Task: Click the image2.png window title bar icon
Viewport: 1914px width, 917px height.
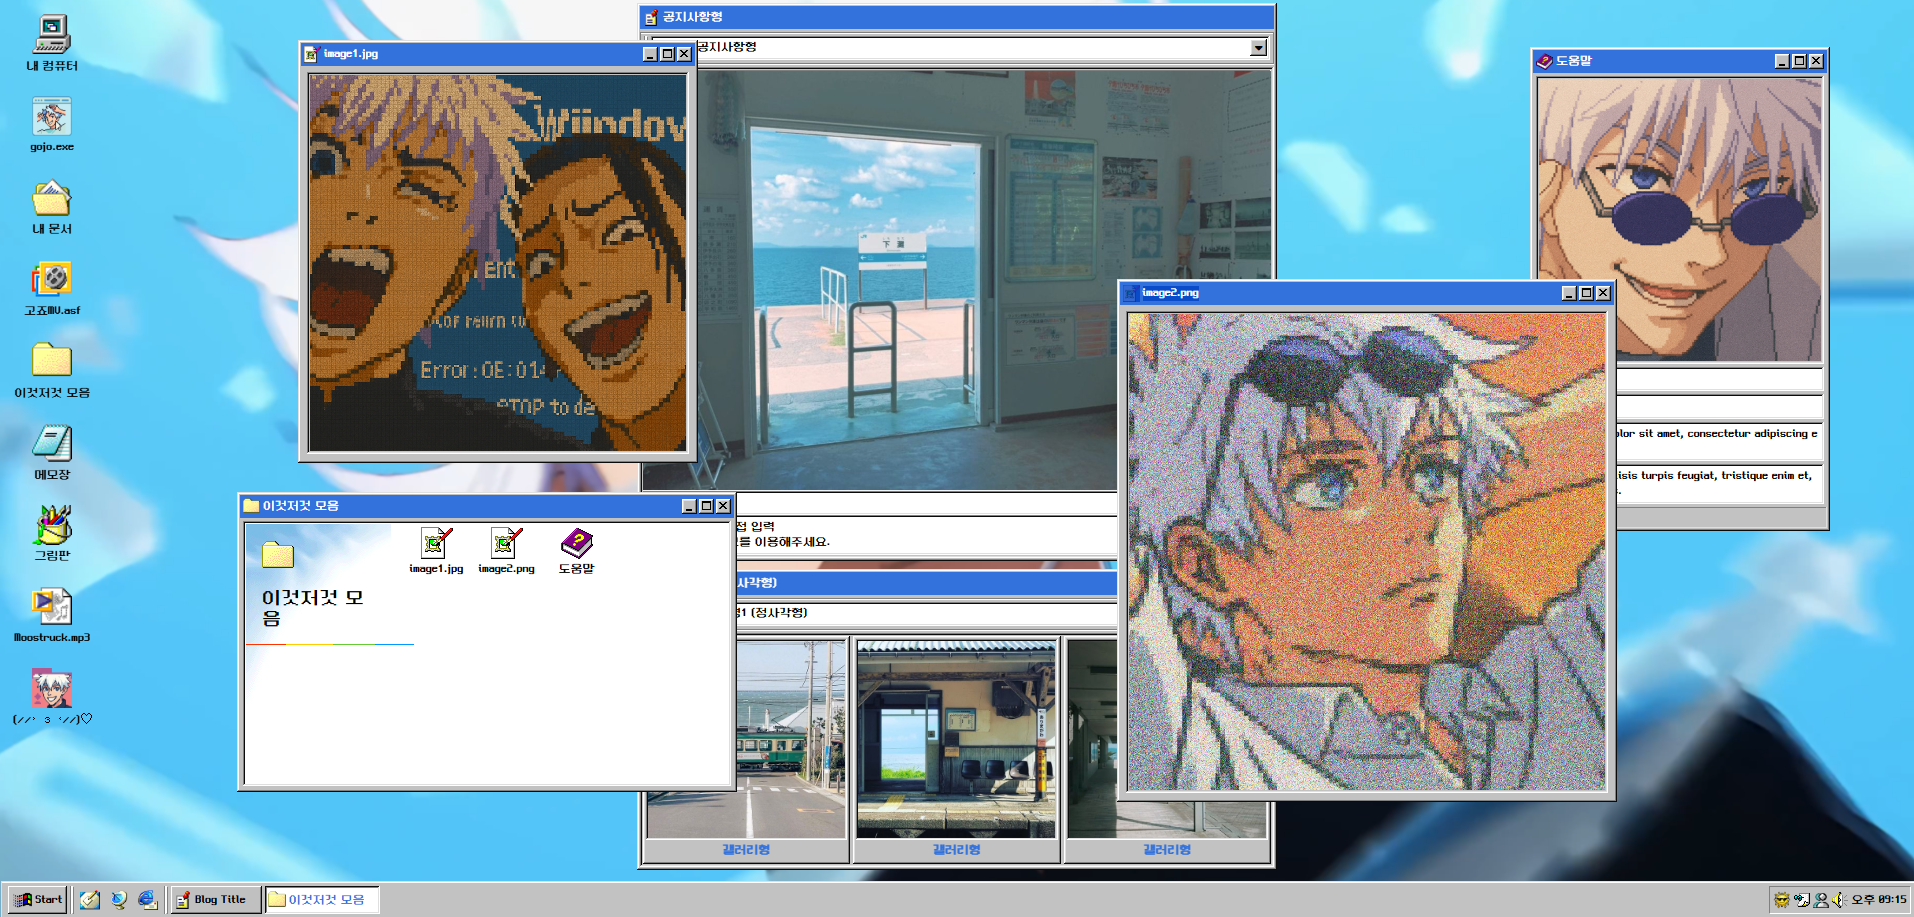Action: coord(1131,293)
